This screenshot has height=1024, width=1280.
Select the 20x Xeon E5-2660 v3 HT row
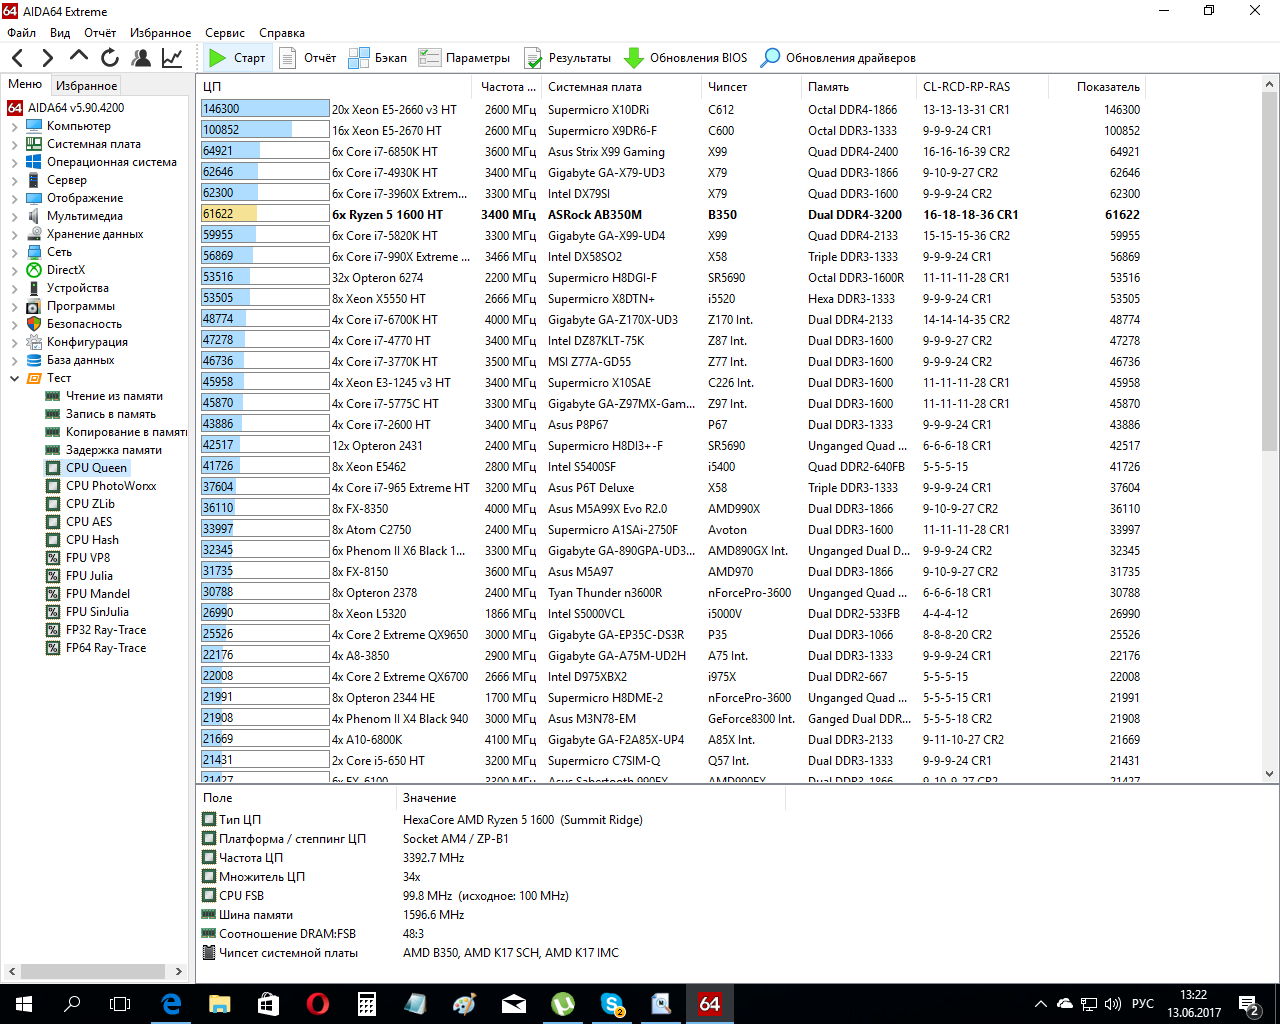670,109
